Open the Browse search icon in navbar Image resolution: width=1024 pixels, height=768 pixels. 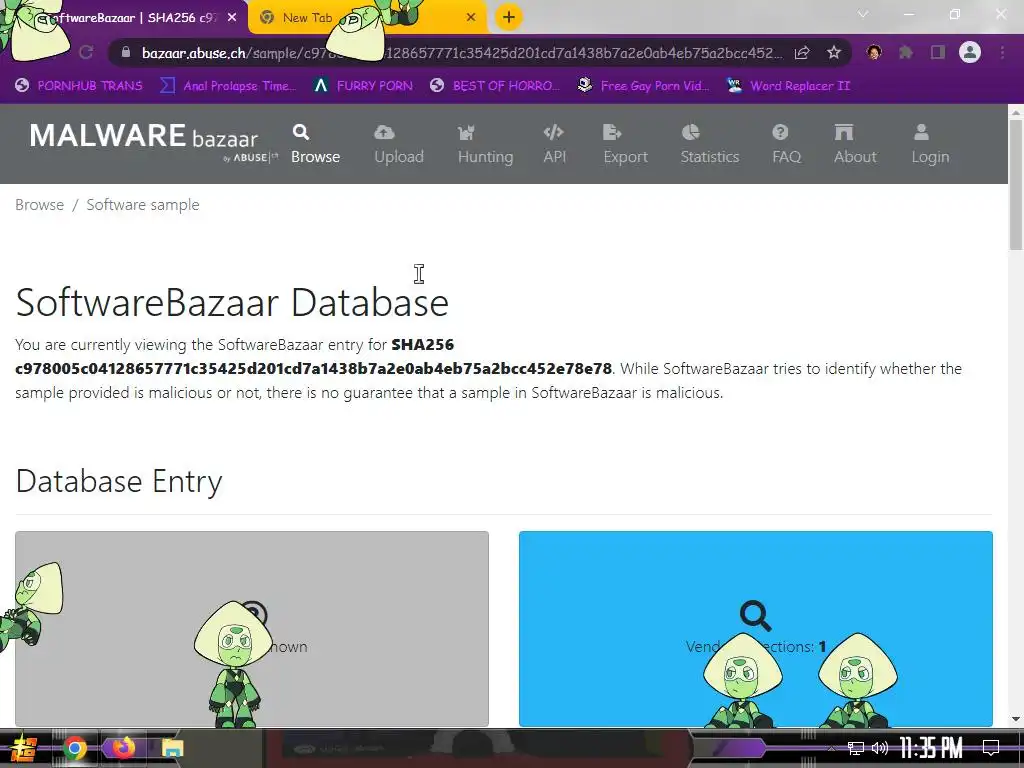point(300,133)
